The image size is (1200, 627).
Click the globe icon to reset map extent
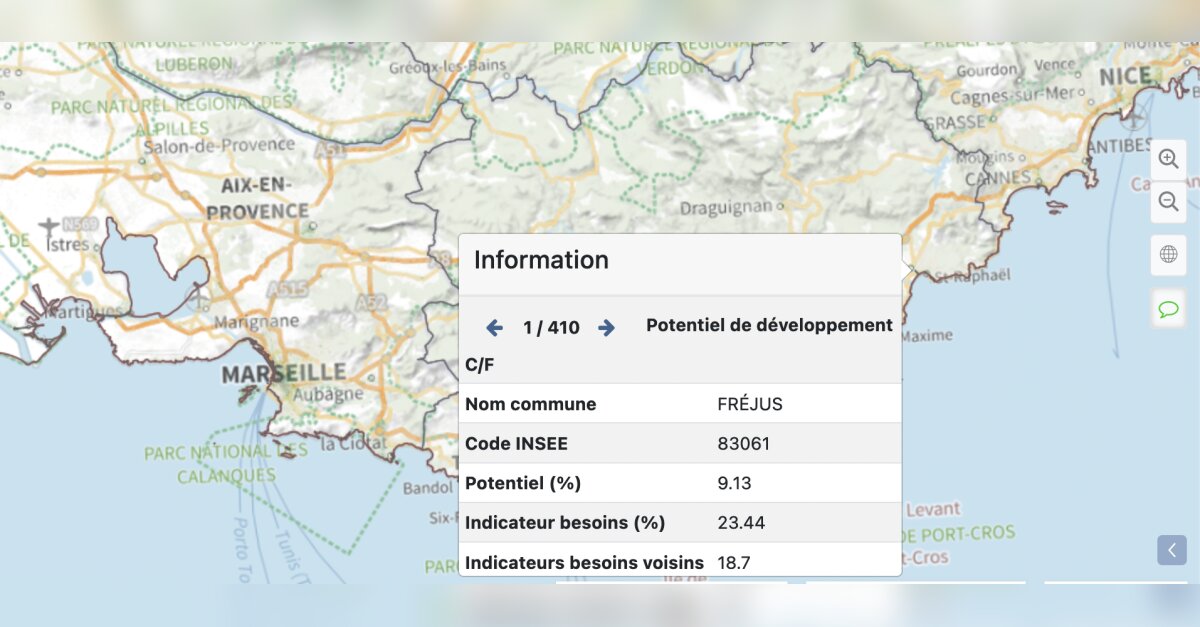coord(1168,255)
